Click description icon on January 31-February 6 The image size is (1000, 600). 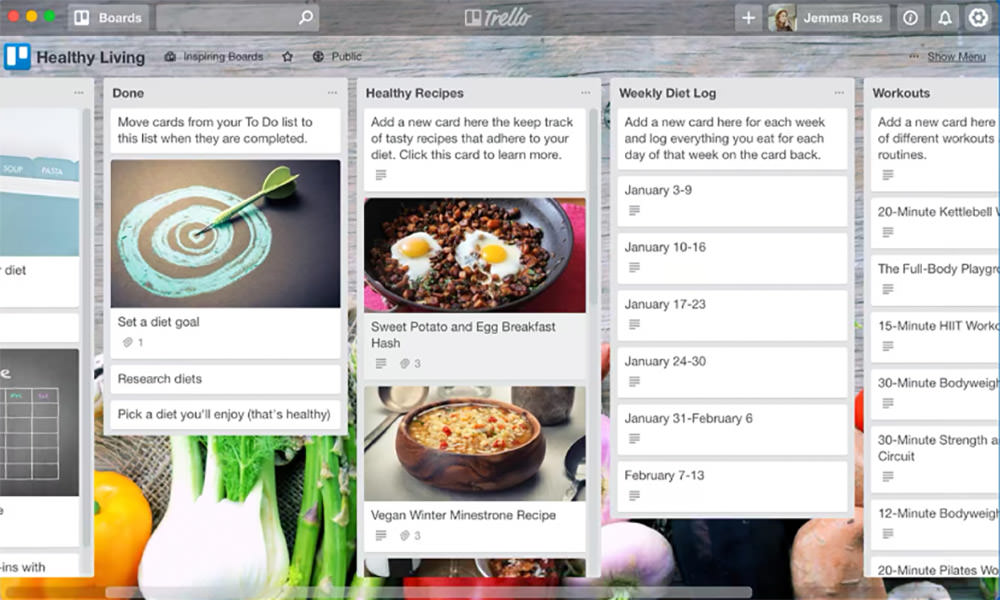[x=634, y=439]
